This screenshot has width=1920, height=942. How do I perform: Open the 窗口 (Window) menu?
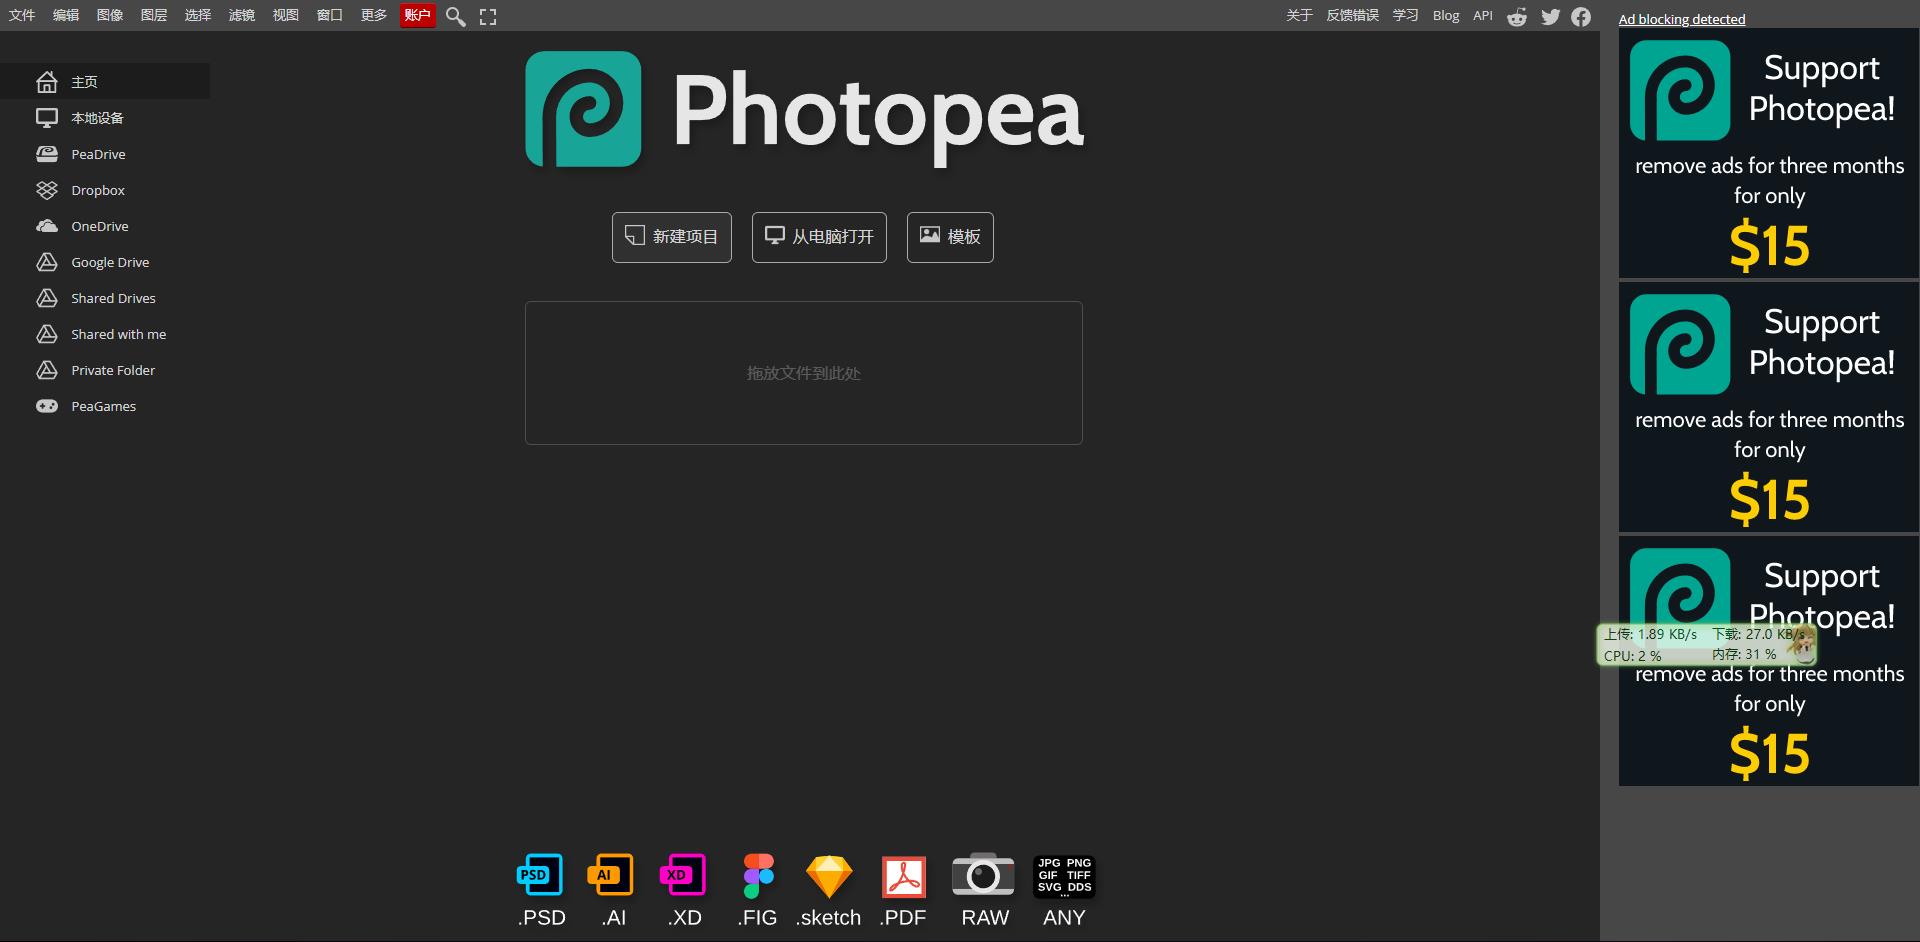click(330, 15)
